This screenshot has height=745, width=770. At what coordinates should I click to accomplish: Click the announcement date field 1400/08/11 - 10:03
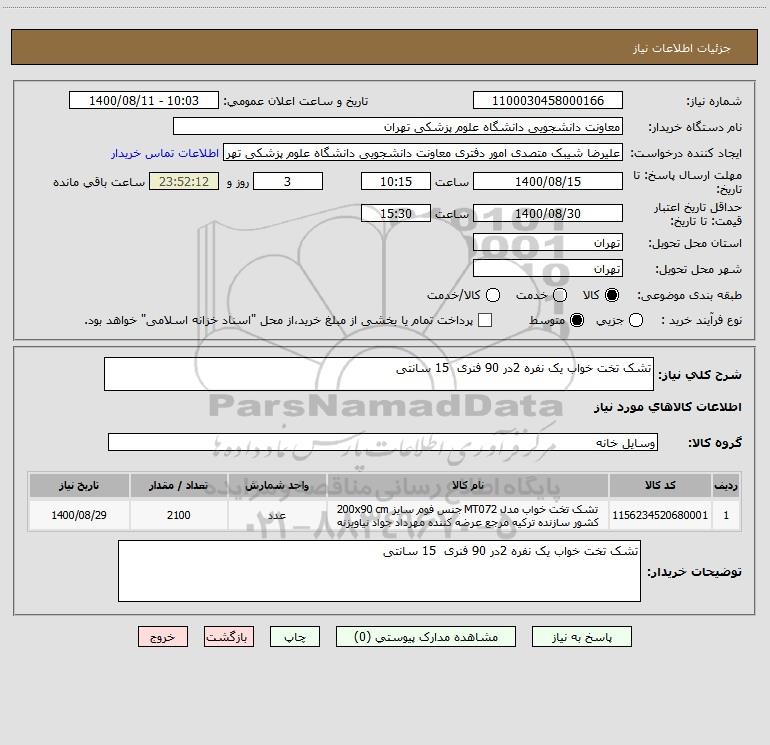(x=144, y=100)
